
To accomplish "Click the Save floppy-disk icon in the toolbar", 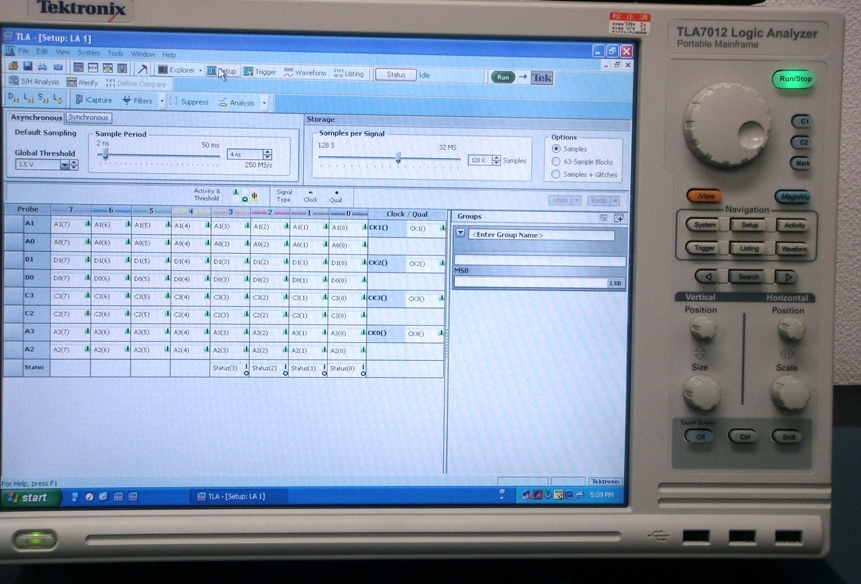I will [x=27, y=67].
